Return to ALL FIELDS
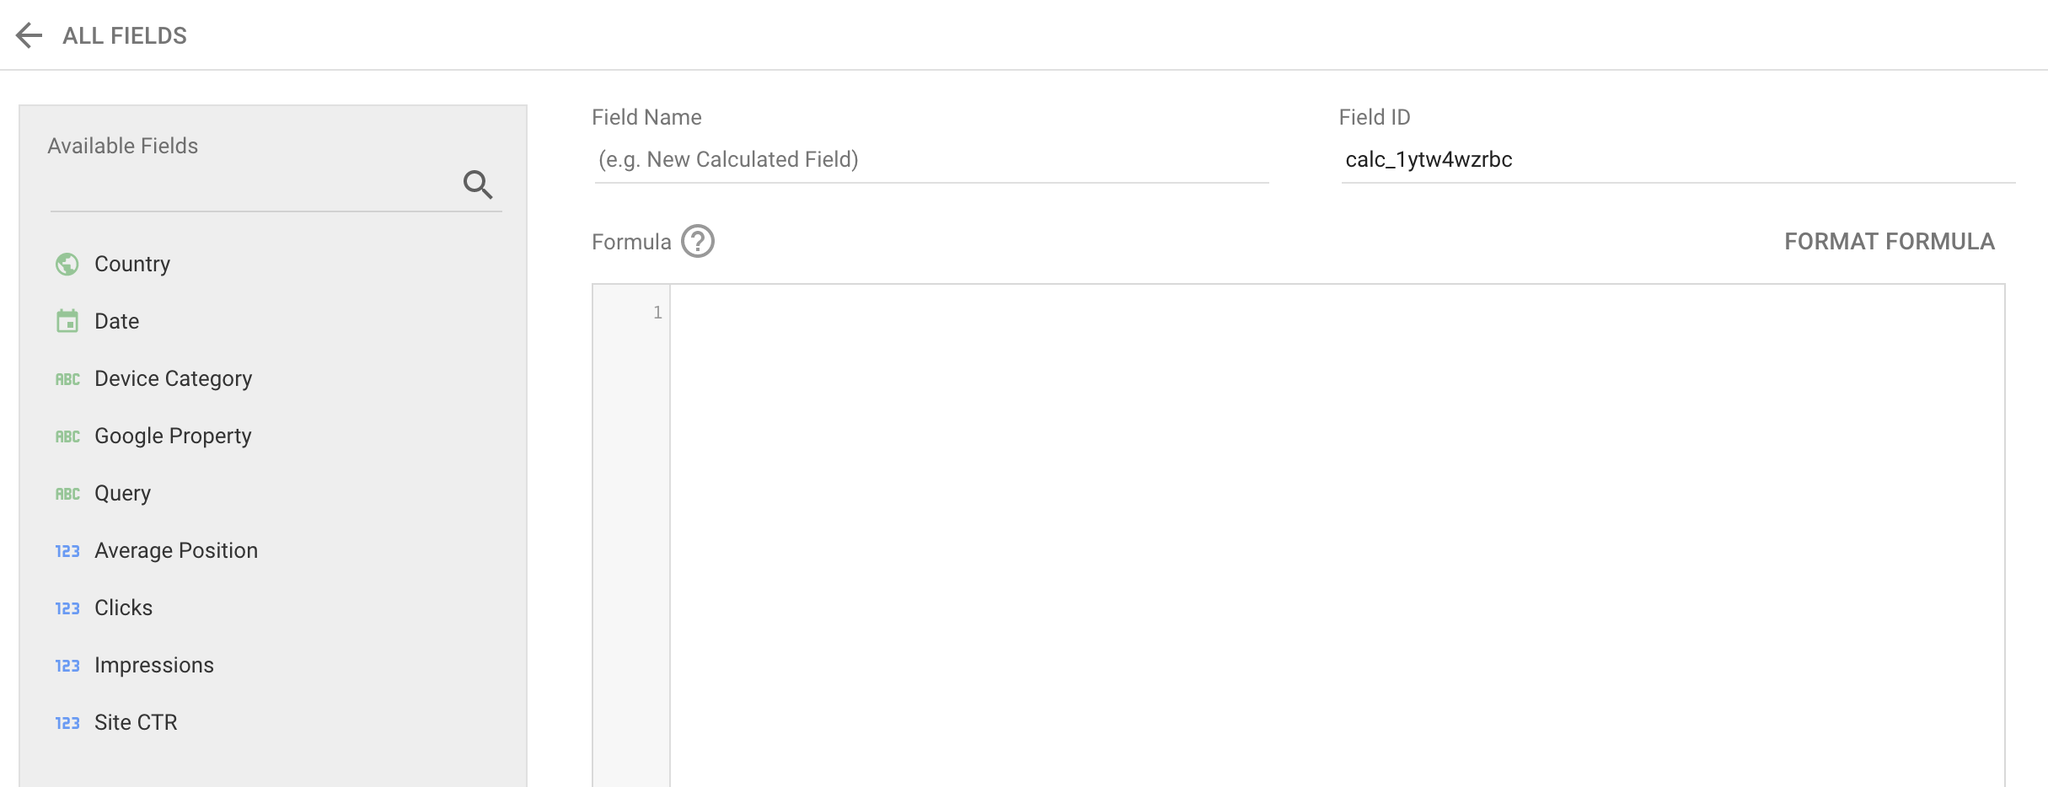Screen dimensions: 2048x787 [x=124, y=36]
